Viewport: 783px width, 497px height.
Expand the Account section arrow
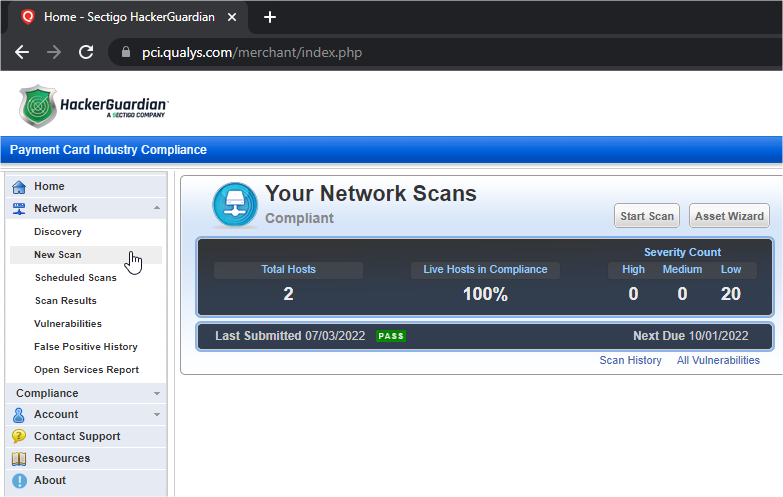click(x=156, y=414)
